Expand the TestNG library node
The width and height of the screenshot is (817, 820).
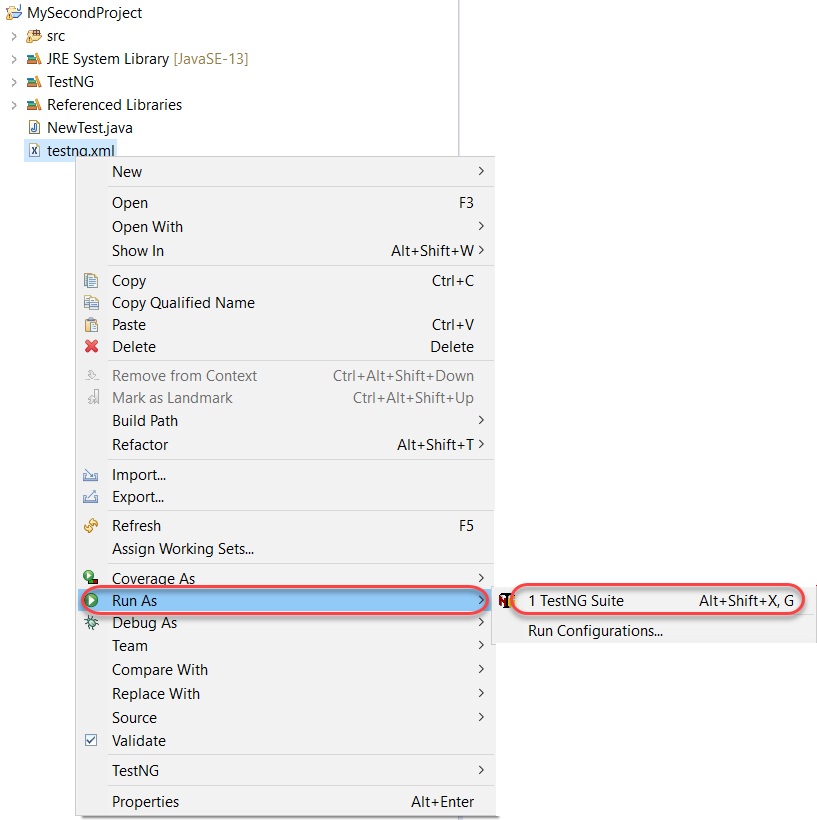14,82
